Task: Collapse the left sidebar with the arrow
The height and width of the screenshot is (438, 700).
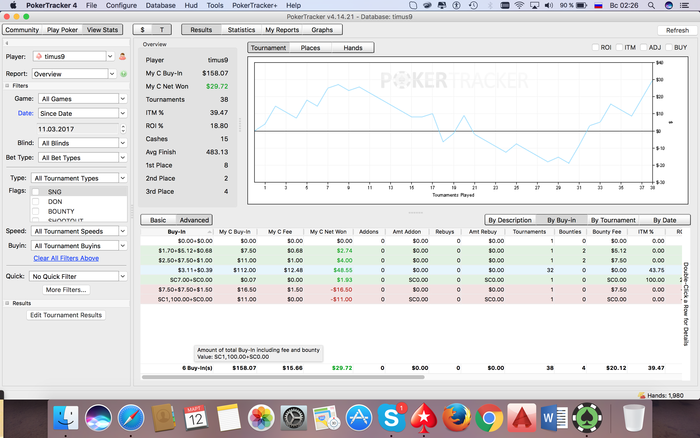Action: 7,43
